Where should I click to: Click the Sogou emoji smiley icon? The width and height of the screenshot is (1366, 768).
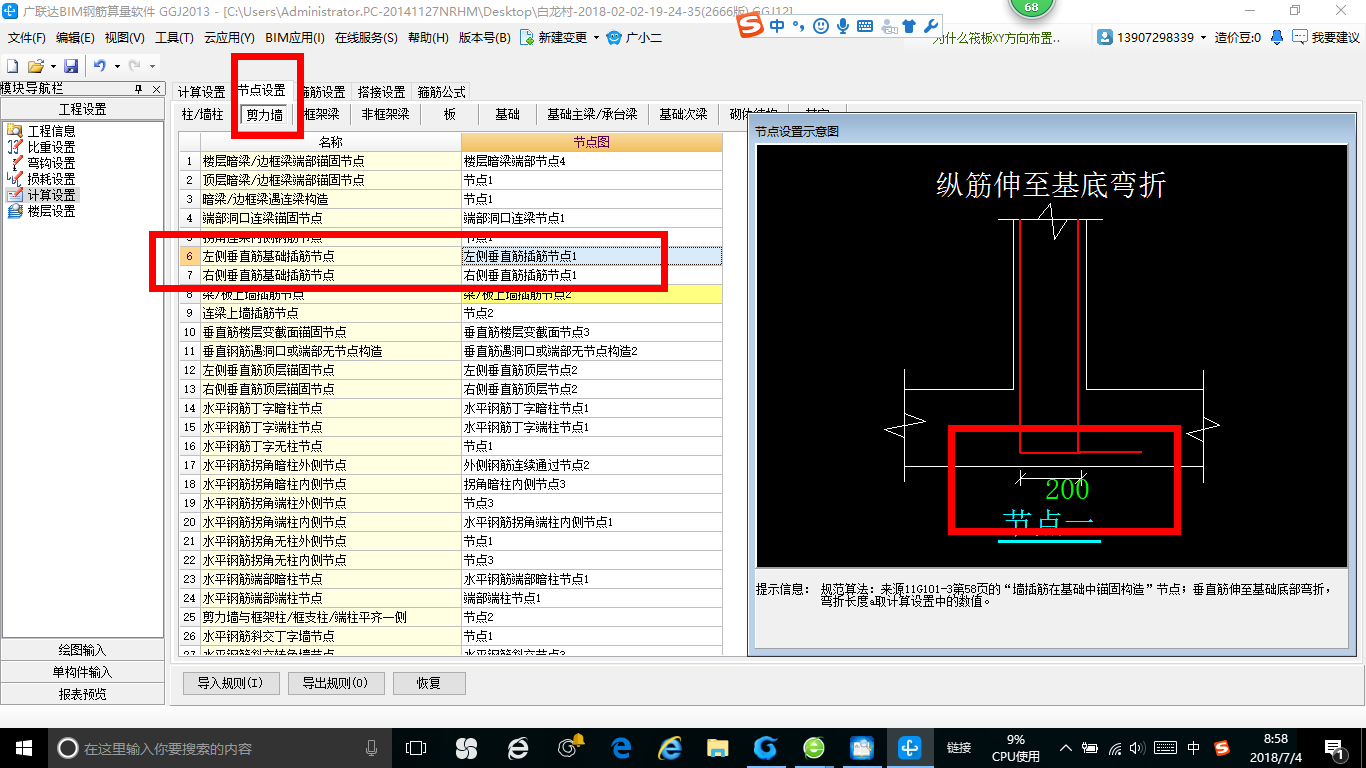[821, 26]
